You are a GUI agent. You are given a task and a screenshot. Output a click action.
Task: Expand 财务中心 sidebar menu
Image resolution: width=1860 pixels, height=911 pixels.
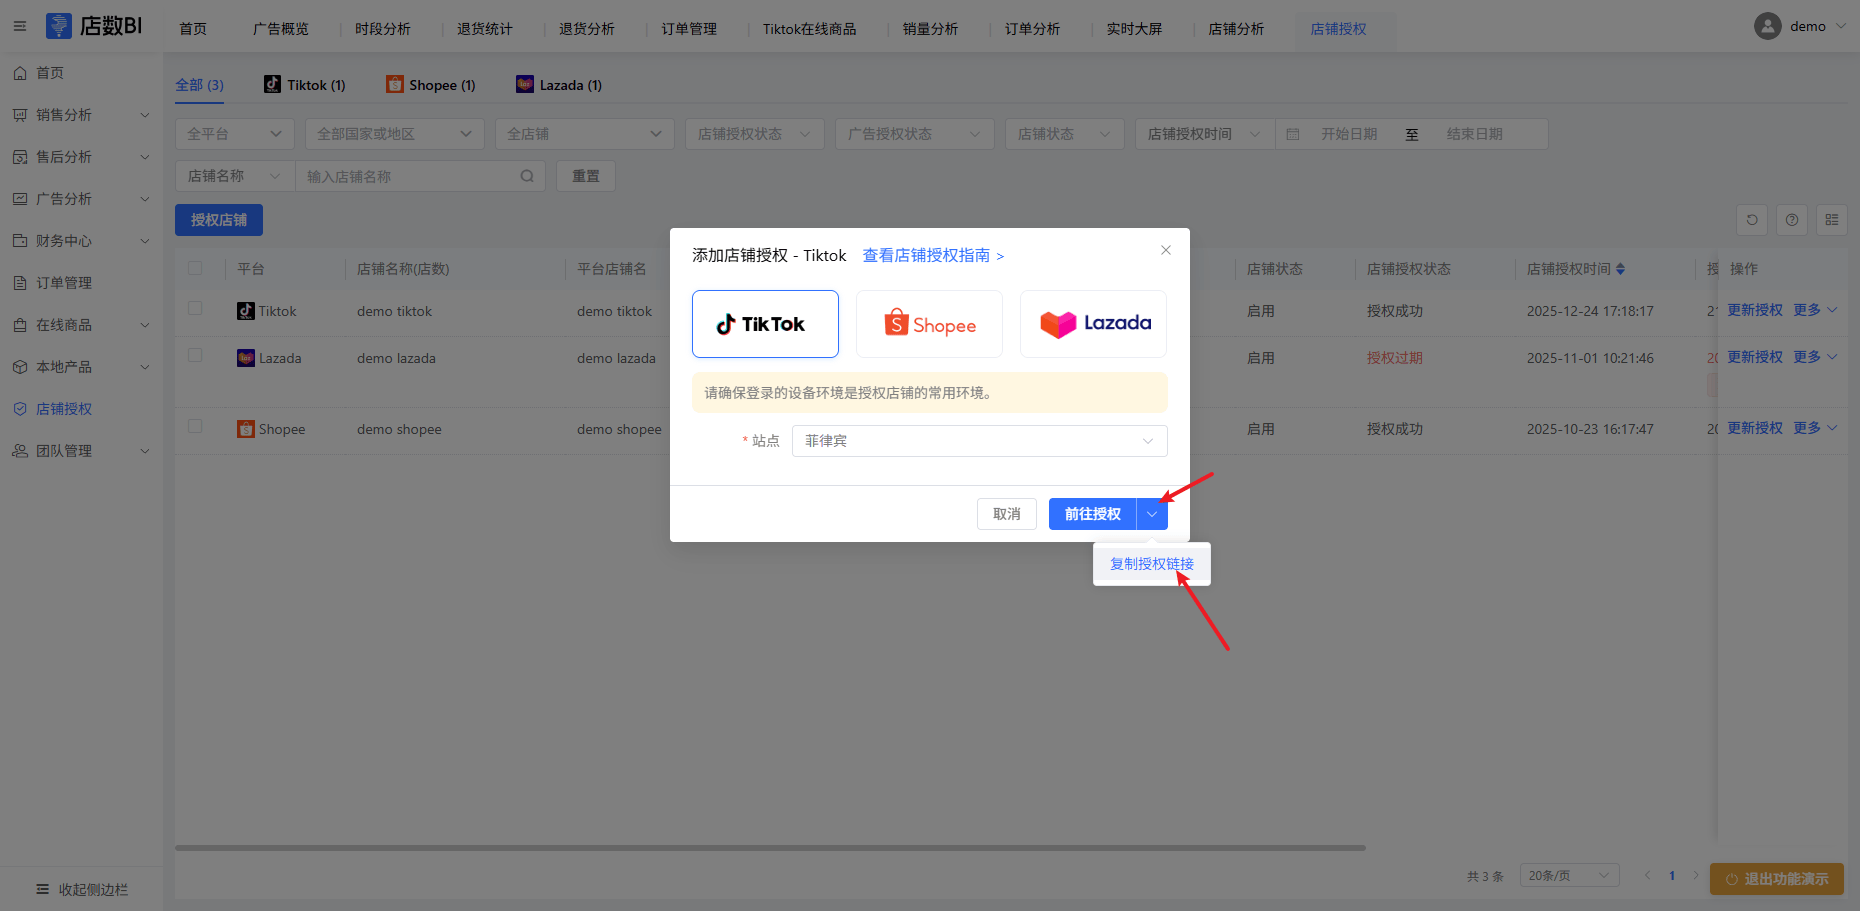click(x=81, y=241)
